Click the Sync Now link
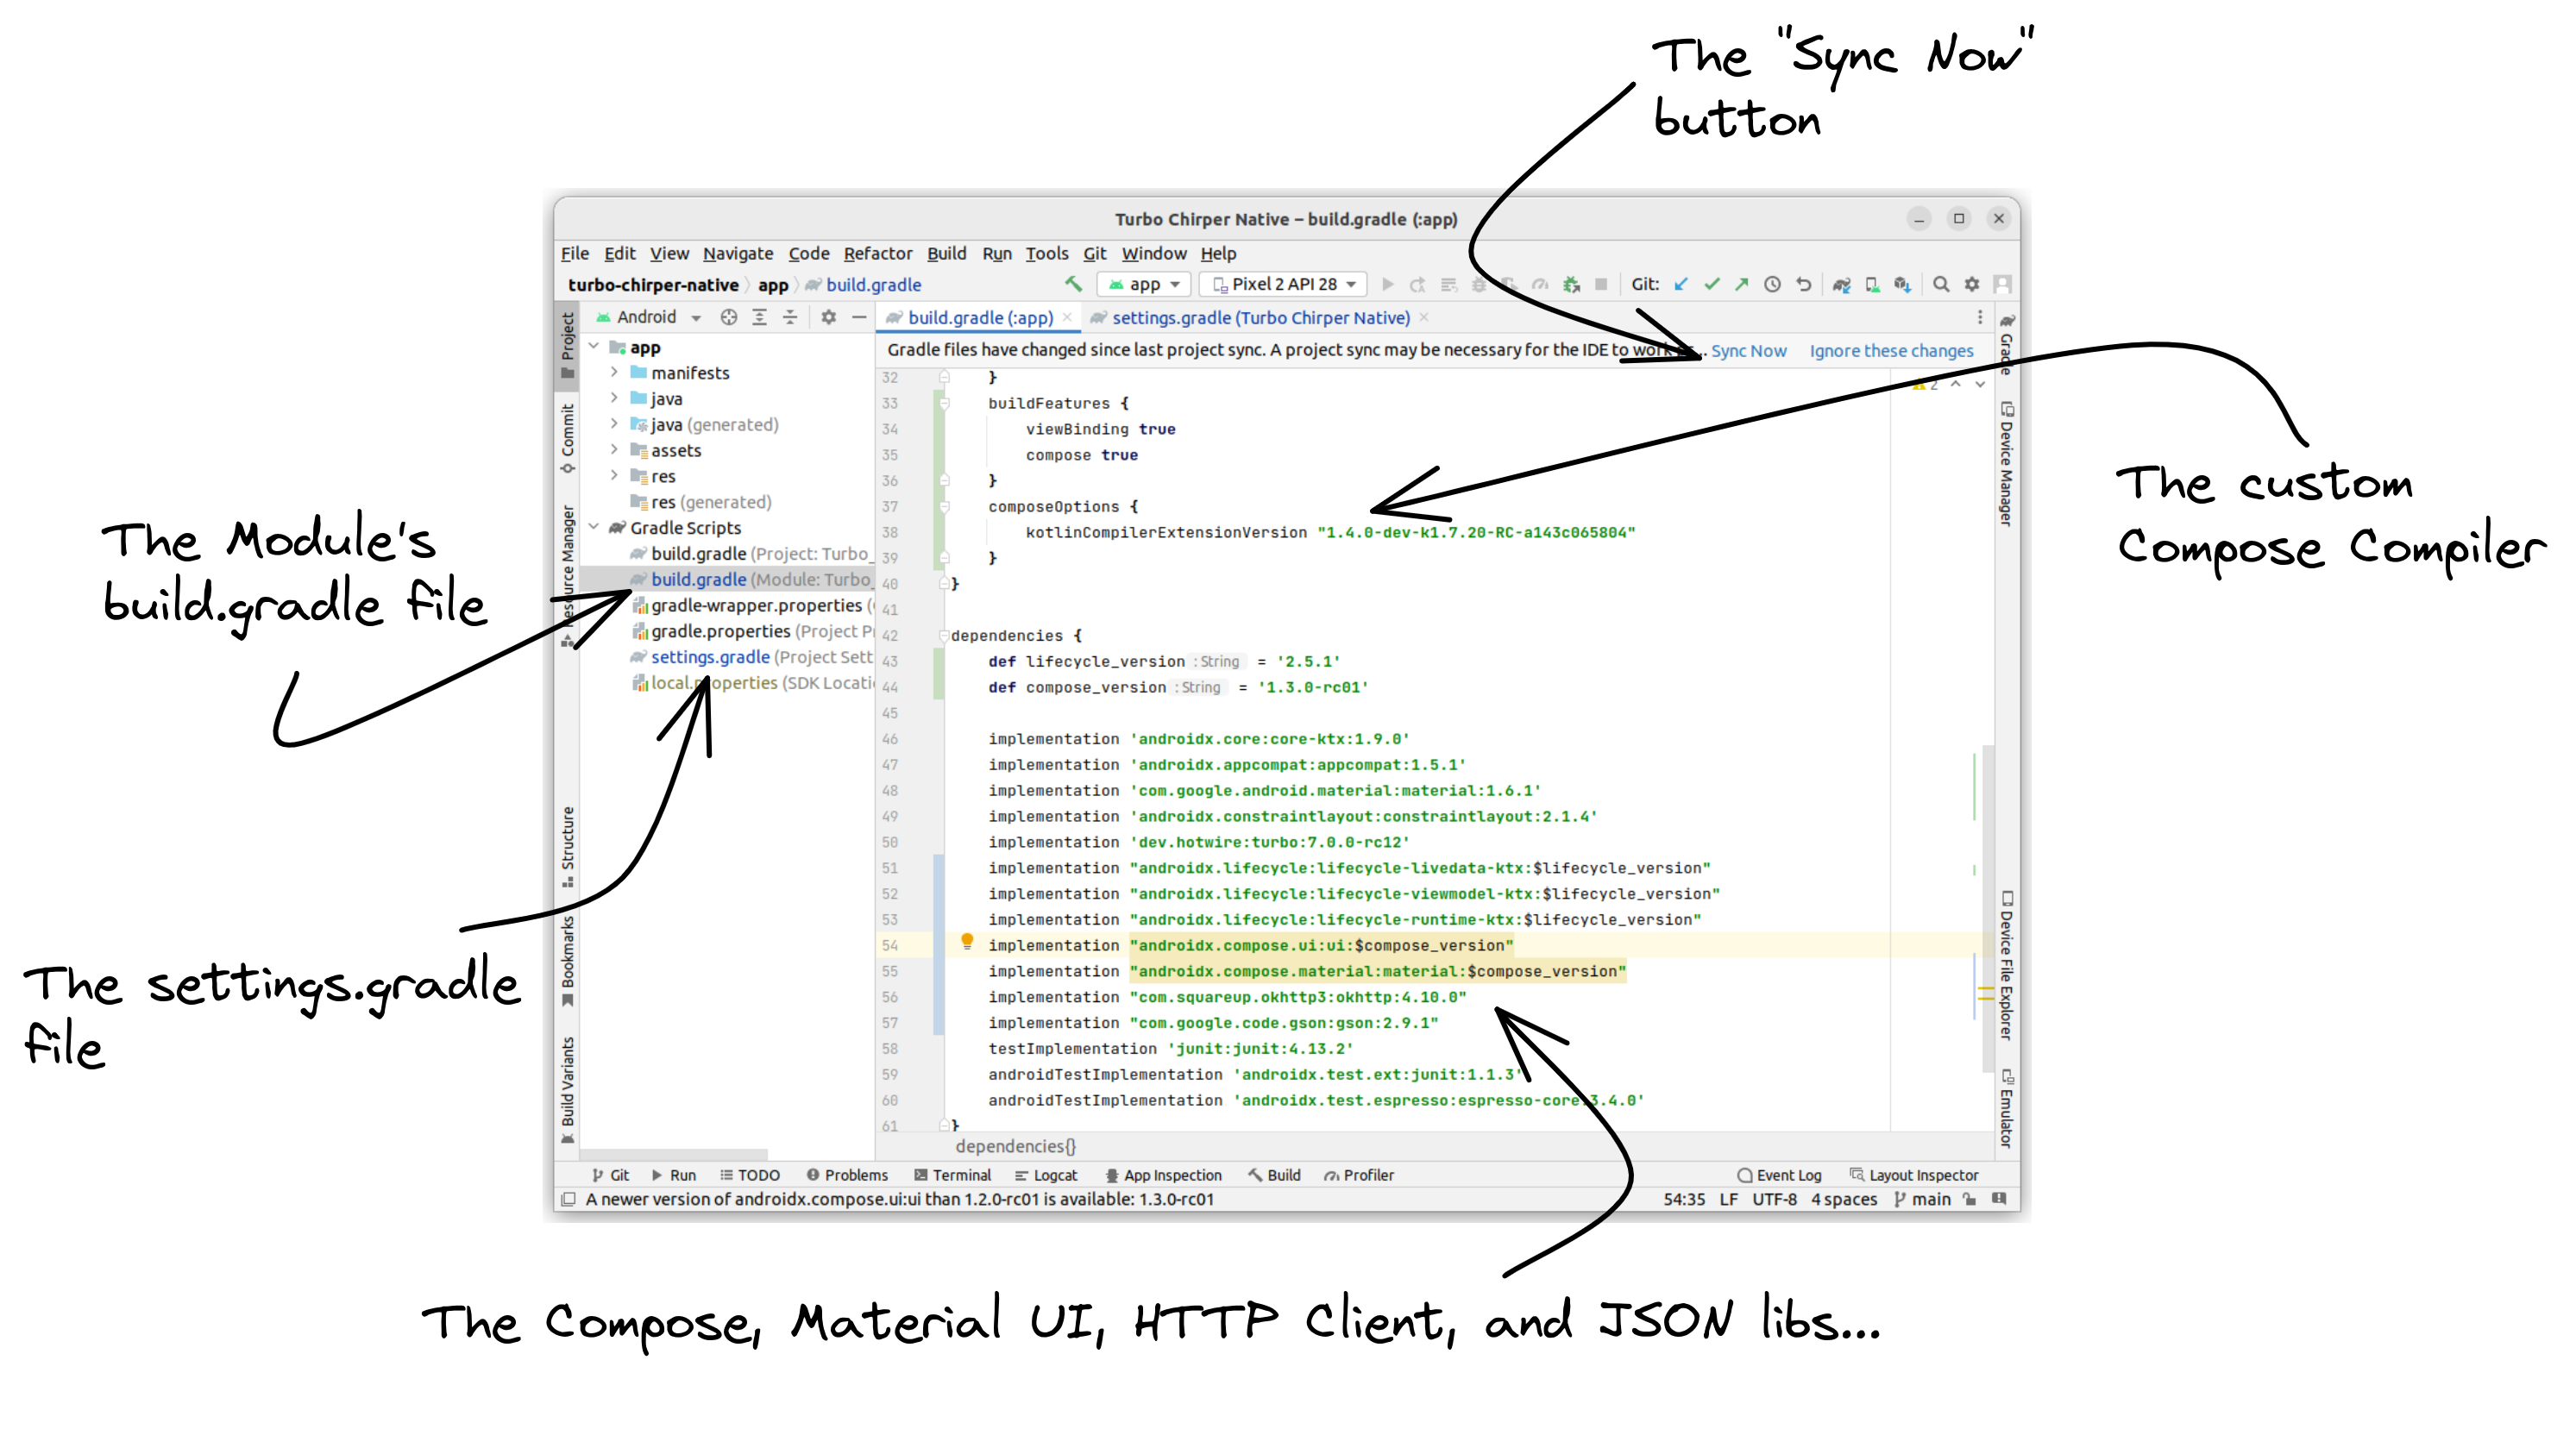 [x=1748, y=351]
